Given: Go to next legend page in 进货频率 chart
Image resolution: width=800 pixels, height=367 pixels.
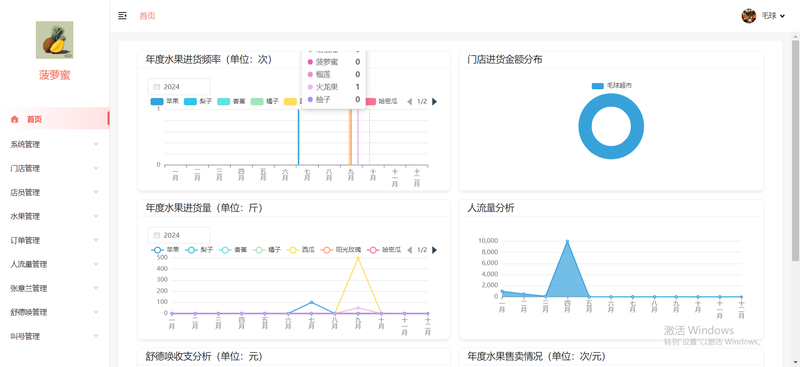Looking at the screenshot, I should 434,102.
